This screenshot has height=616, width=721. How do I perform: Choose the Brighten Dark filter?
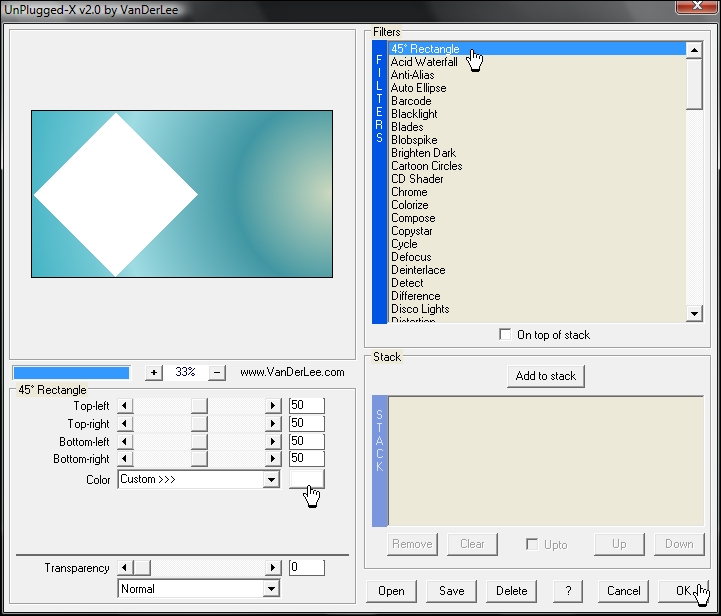[x=537, y=153]
